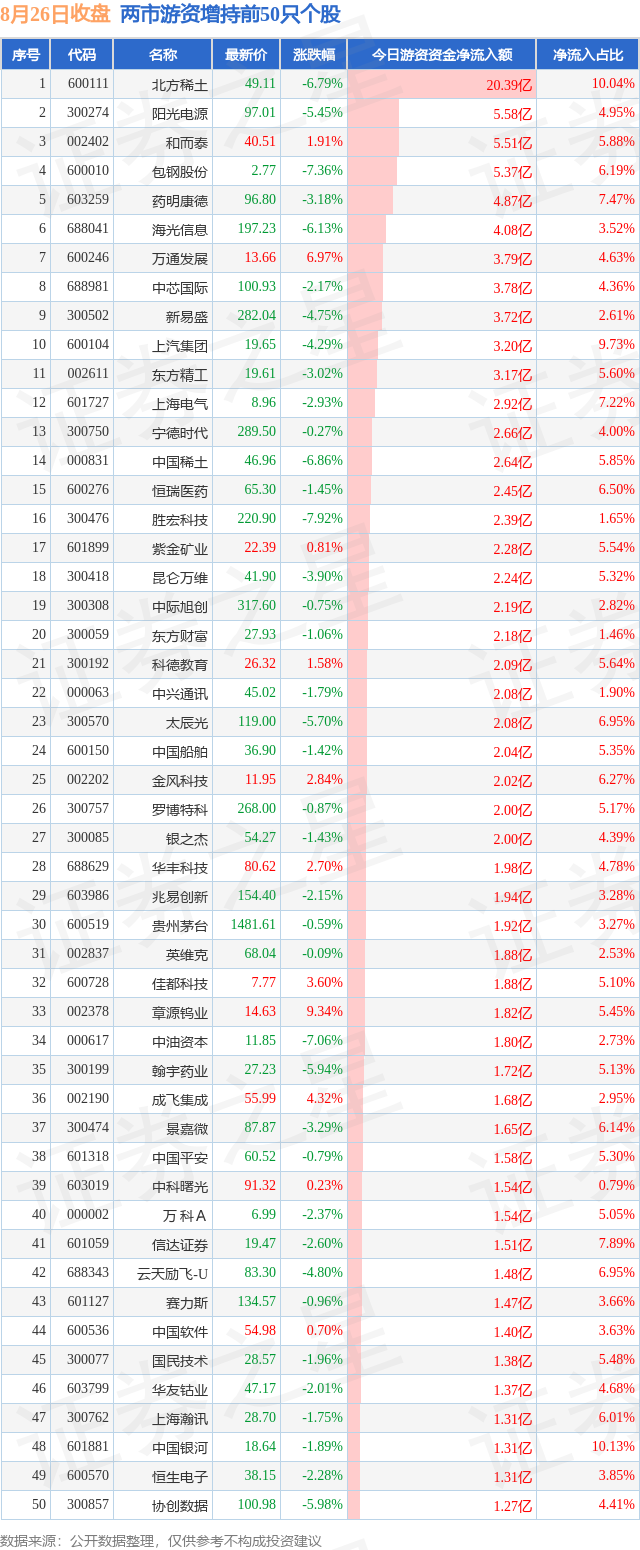640x1550 pixels.
Task: Click stock name 中科曙光
Action: 180,1187
